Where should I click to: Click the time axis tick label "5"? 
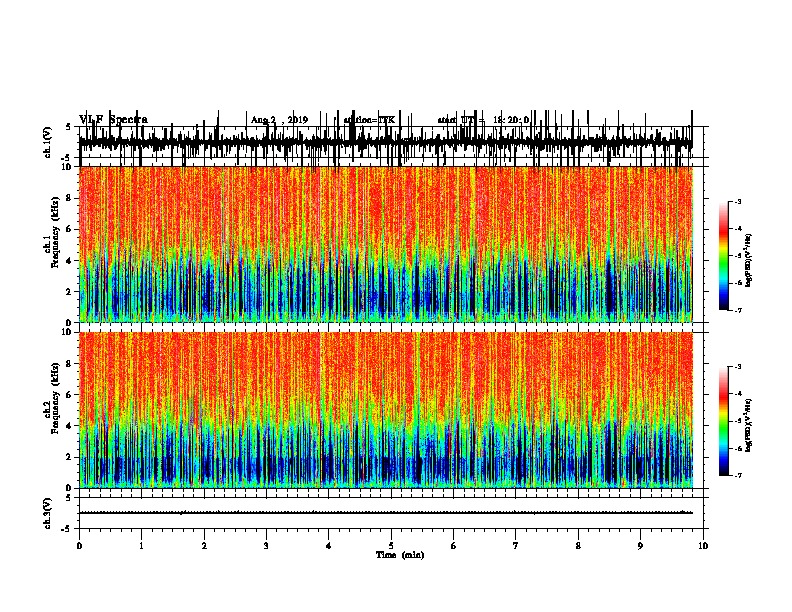coord(391,546)
